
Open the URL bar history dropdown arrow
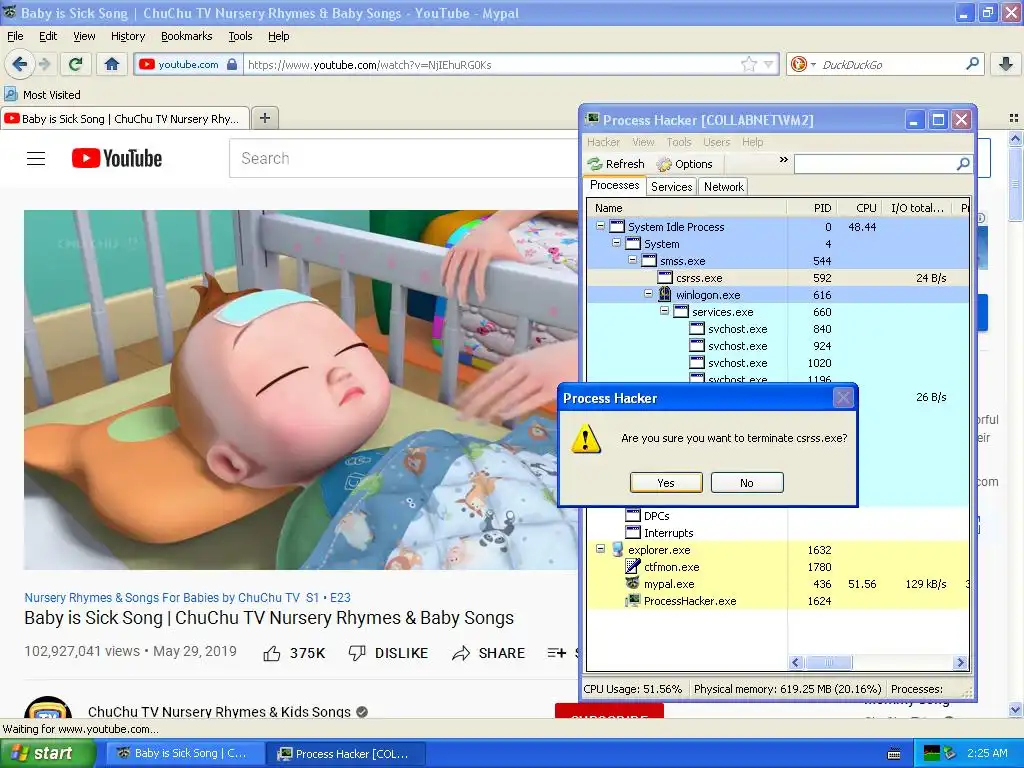(769, 64)
